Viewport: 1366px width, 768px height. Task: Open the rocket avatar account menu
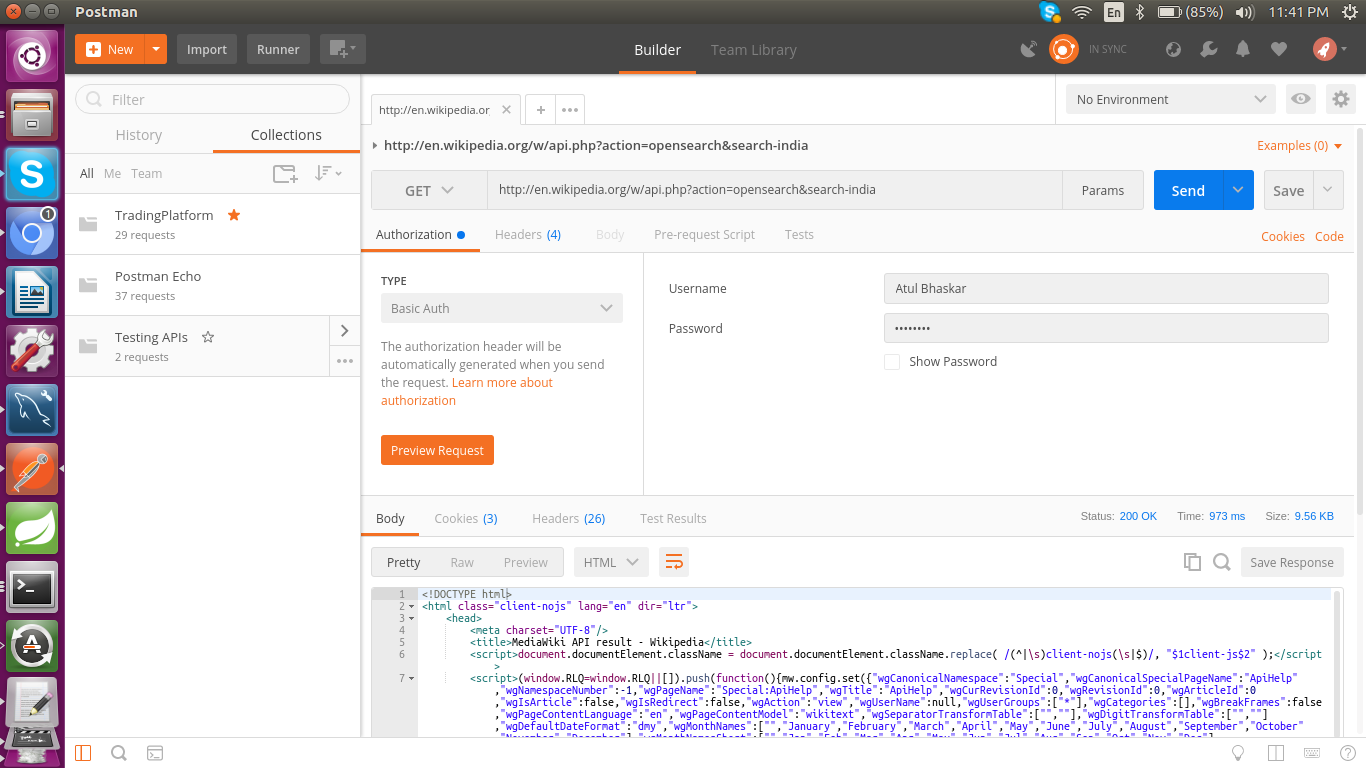(1330, 49)
